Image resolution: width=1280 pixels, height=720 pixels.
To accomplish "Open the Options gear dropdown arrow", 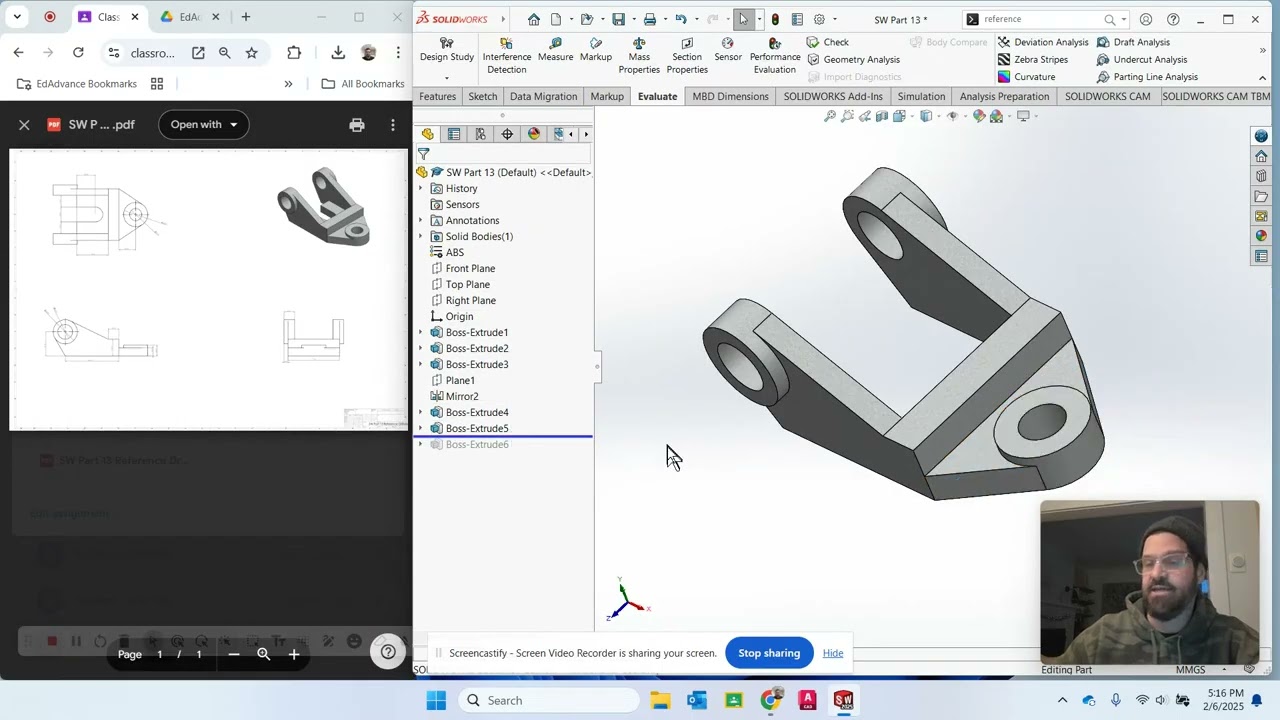I will pos(834,19).
